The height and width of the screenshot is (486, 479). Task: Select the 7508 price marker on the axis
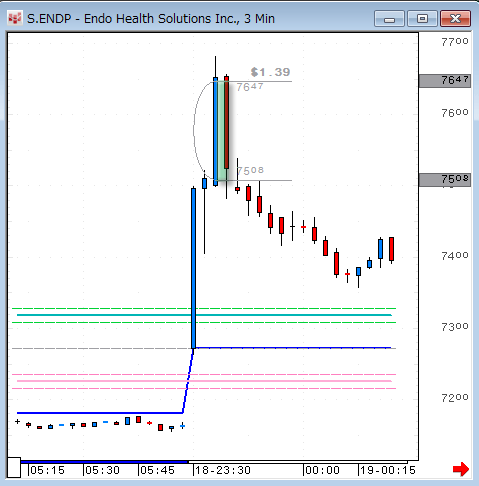[445, 180]
